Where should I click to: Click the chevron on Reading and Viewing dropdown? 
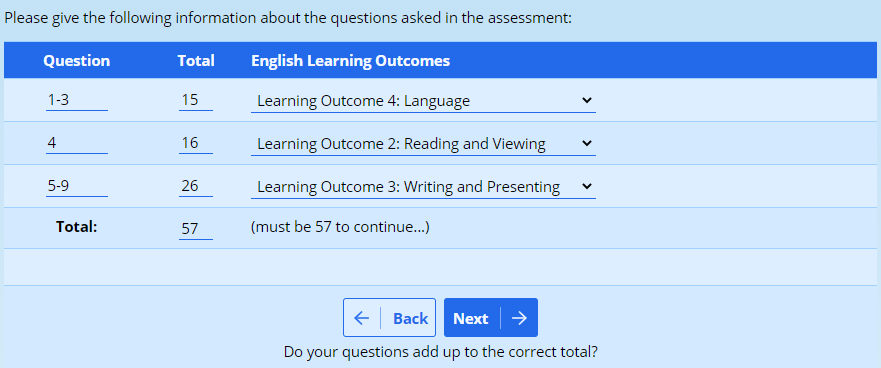coord(587,143)
